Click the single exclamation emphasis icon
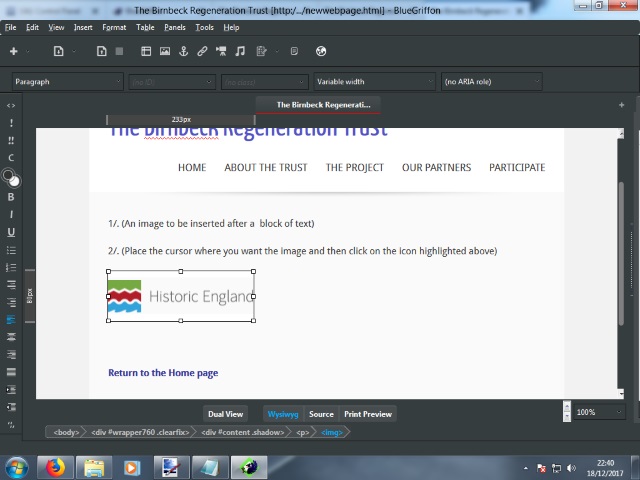640x480 pixels. [x=11, y=122]
